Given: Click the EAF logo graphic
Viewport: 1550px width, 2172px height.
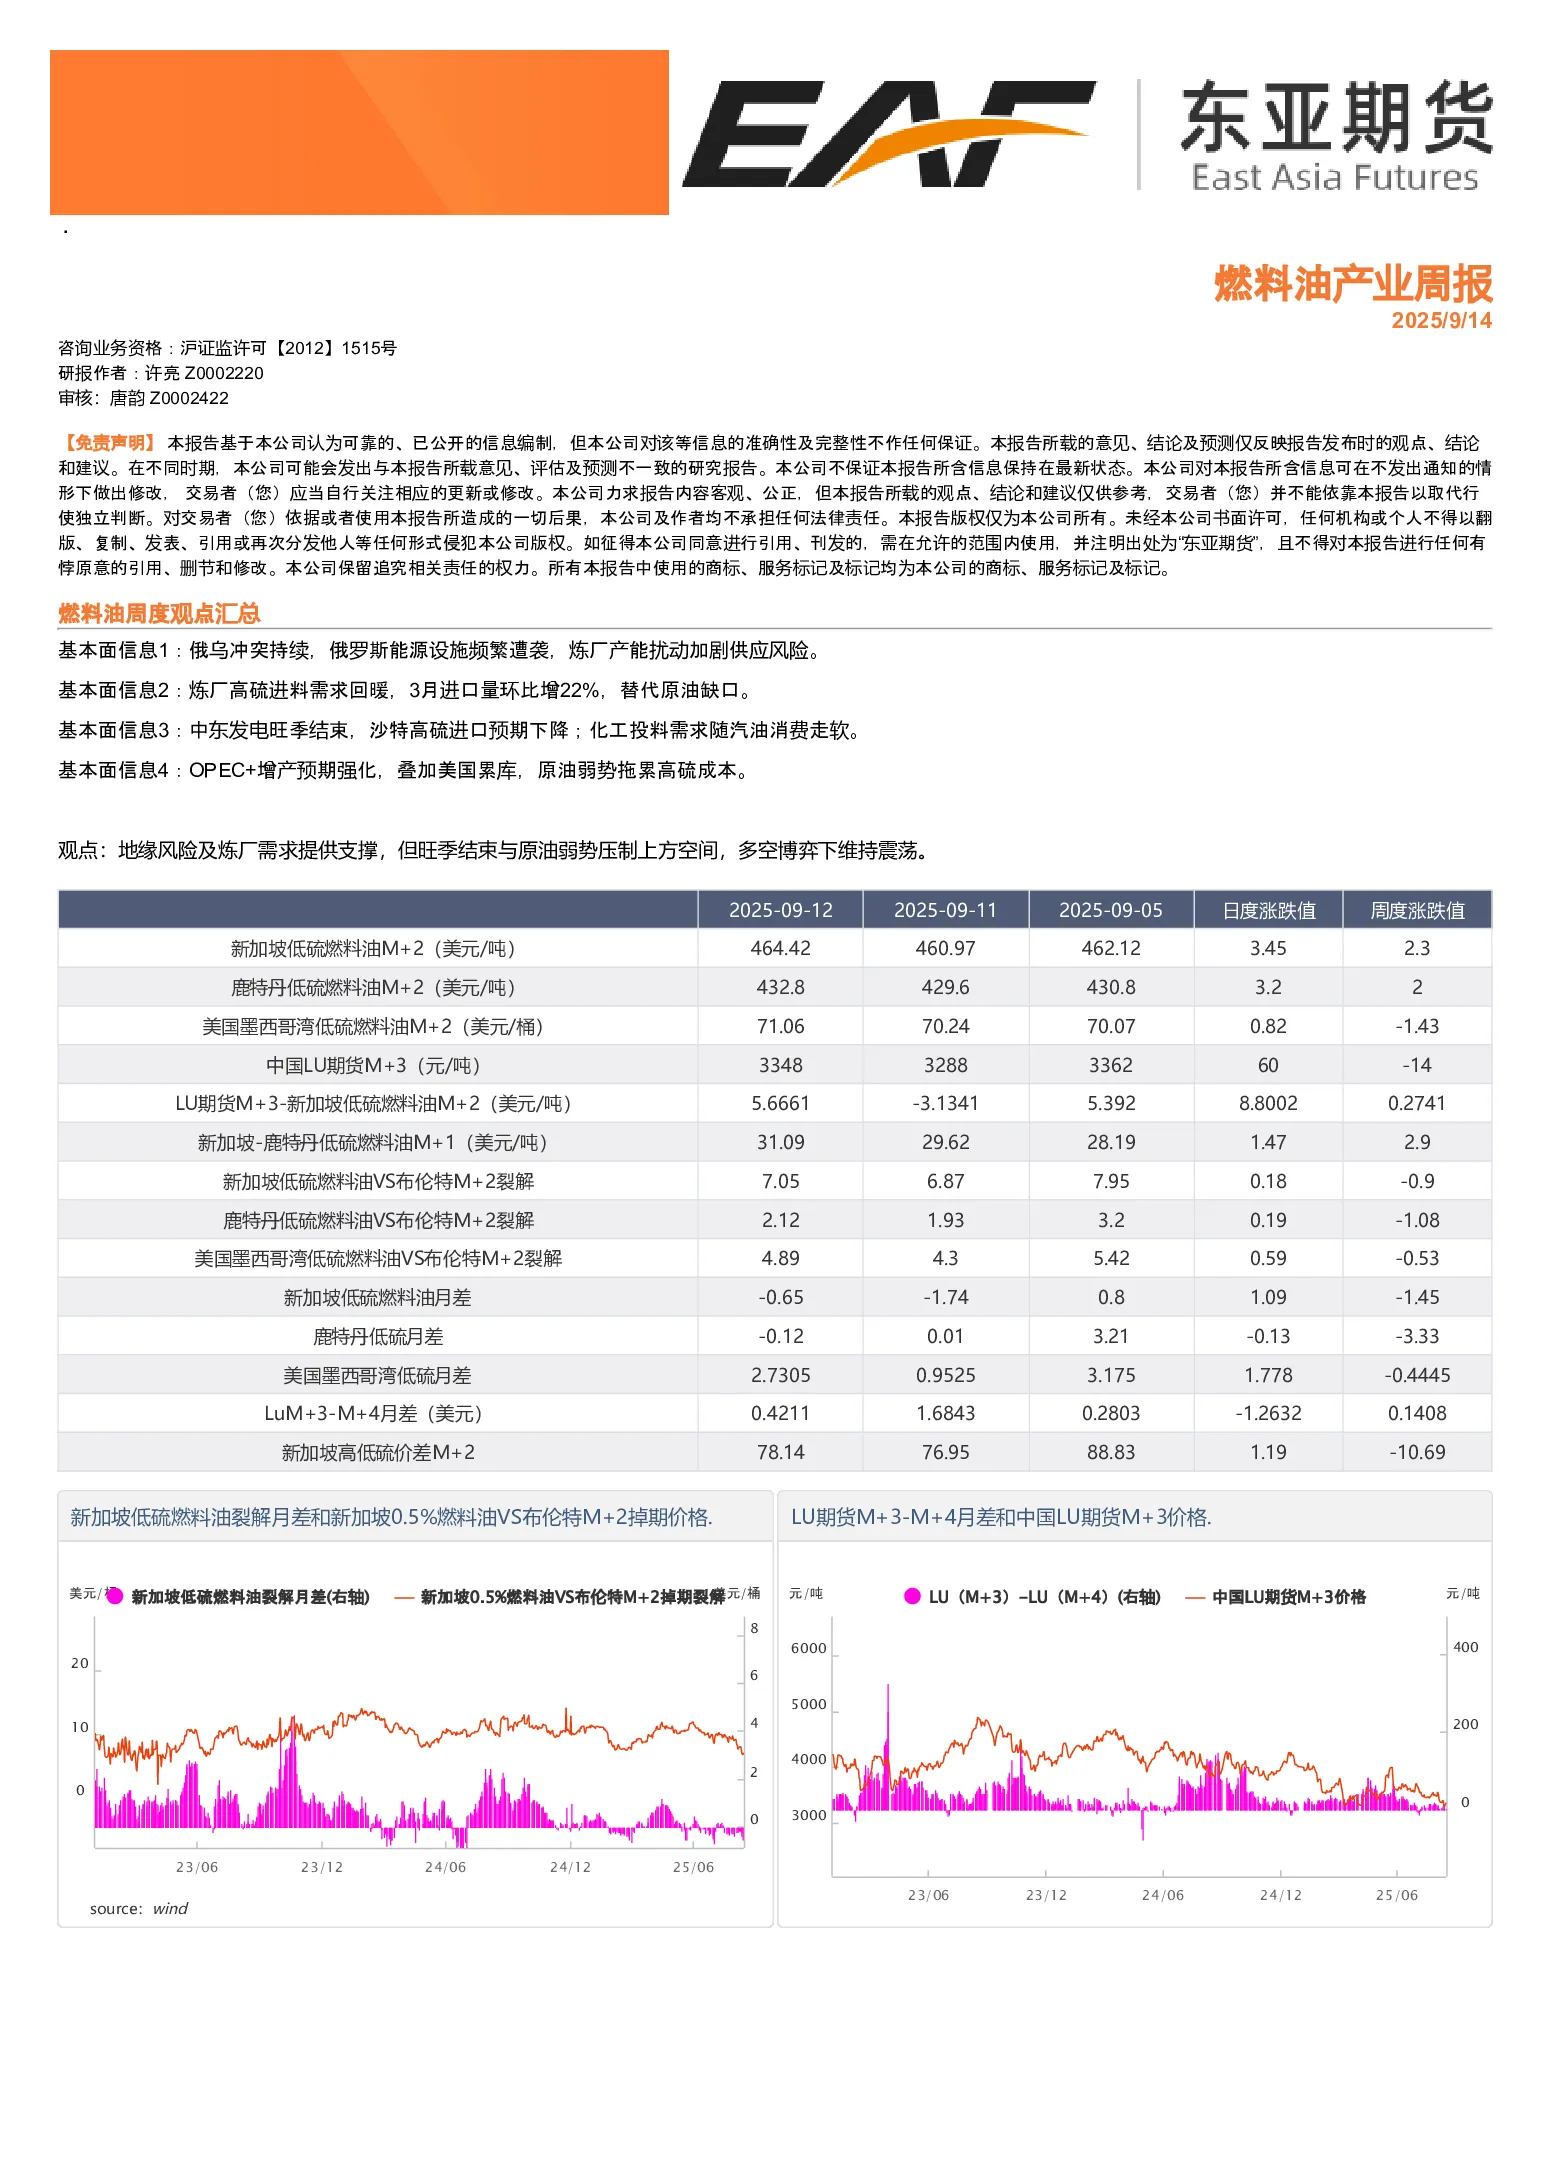Looking at the screenshot, I should pos(888,134).
